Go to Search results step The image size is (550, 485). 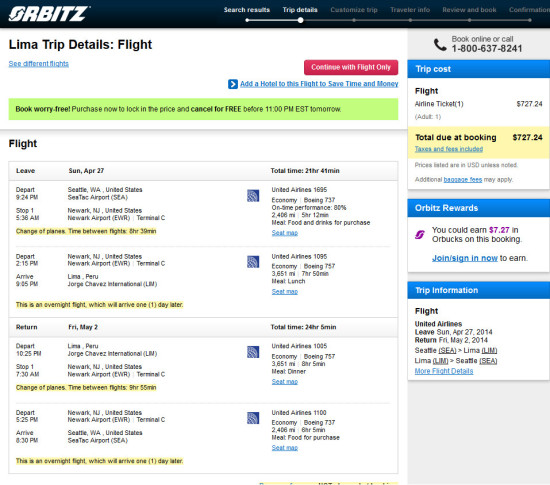pyautogui.click(x=247, y=10)
